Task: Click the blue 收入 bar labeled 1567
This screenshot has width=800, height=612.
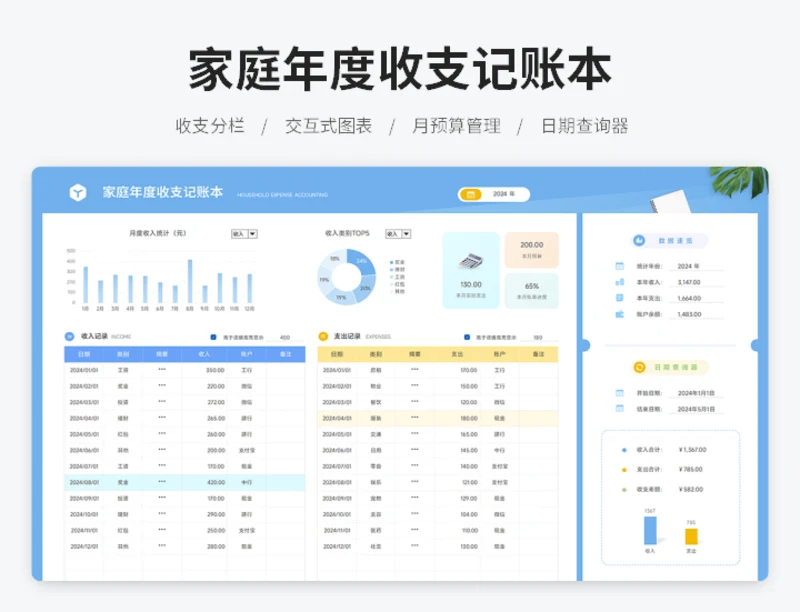Action: [x=650, y=530]
